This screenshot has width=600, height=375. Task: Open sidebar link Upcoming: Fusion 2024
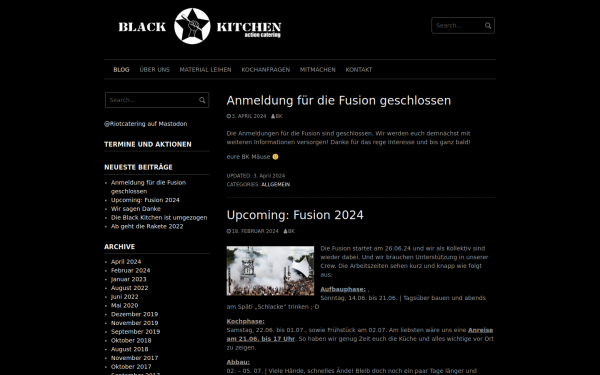(145, 200)
